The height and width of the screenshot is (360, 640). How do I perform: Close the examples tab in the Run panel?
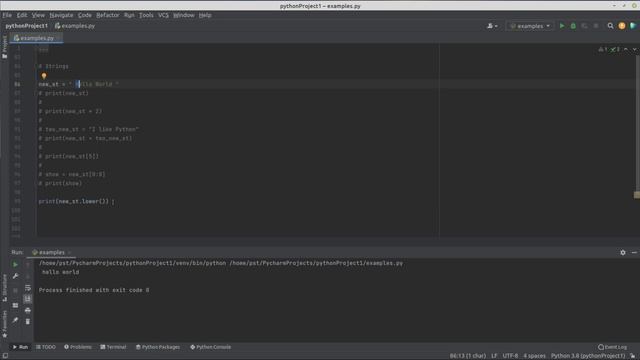69,253
